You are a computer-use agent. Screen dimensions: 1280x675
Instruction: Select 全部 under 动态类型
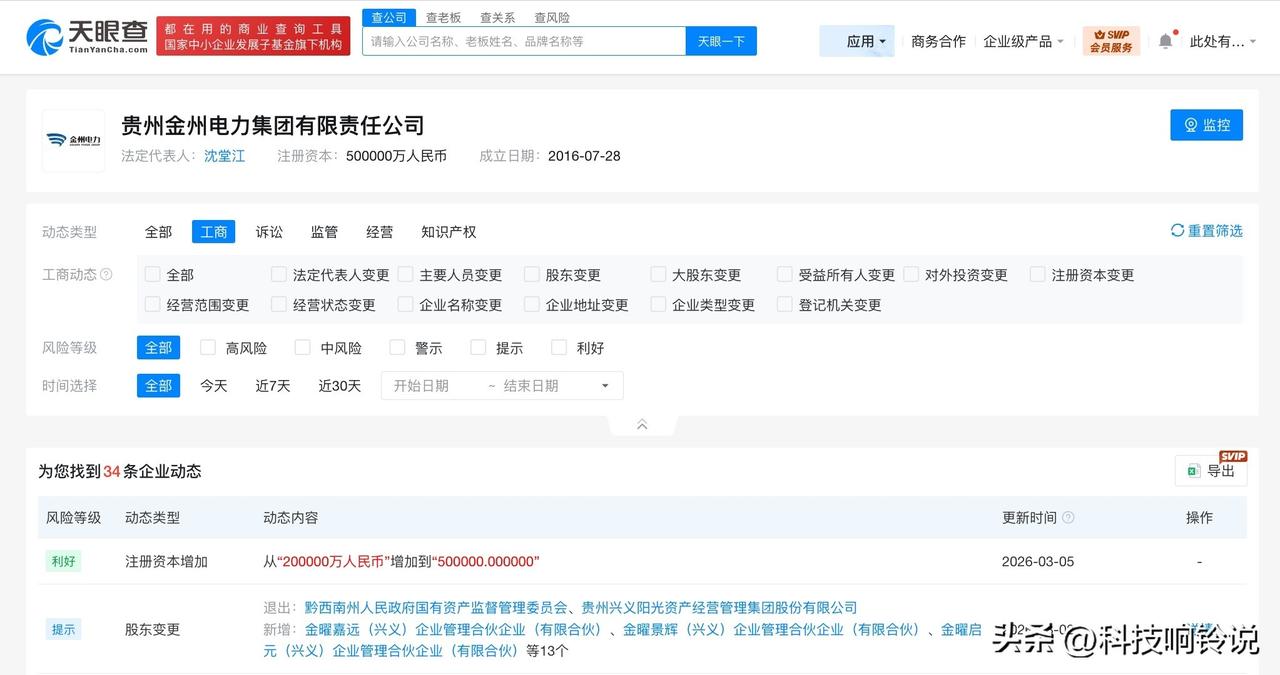pos(158,232)
